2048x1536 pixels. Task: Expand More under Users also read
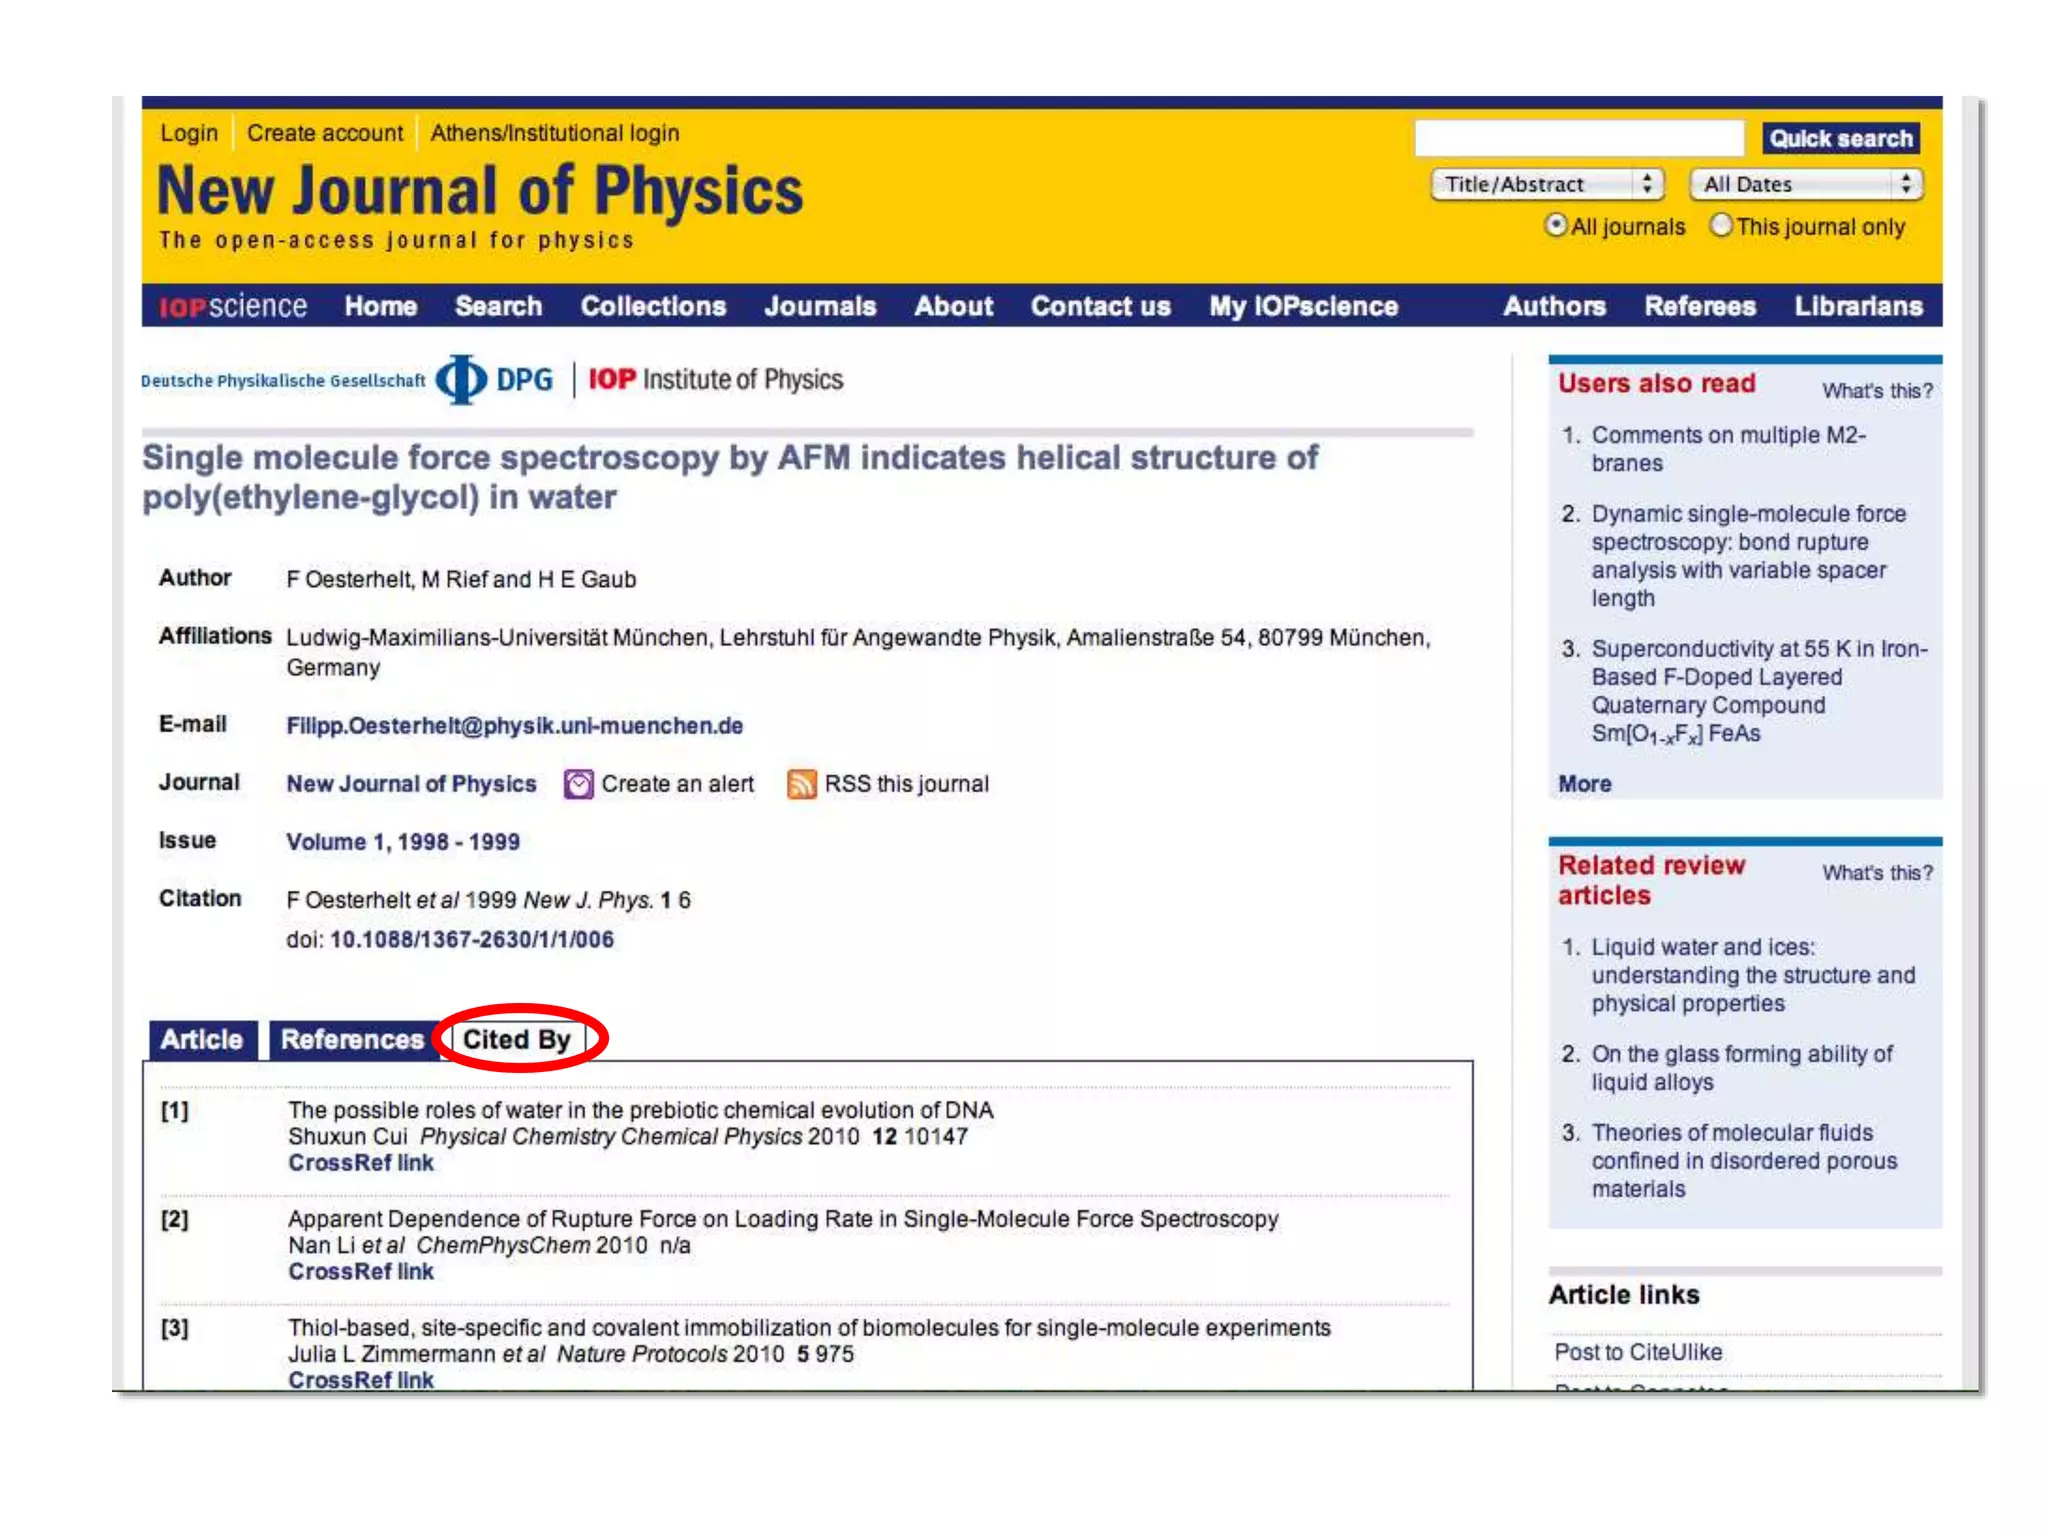(1584, 784)
